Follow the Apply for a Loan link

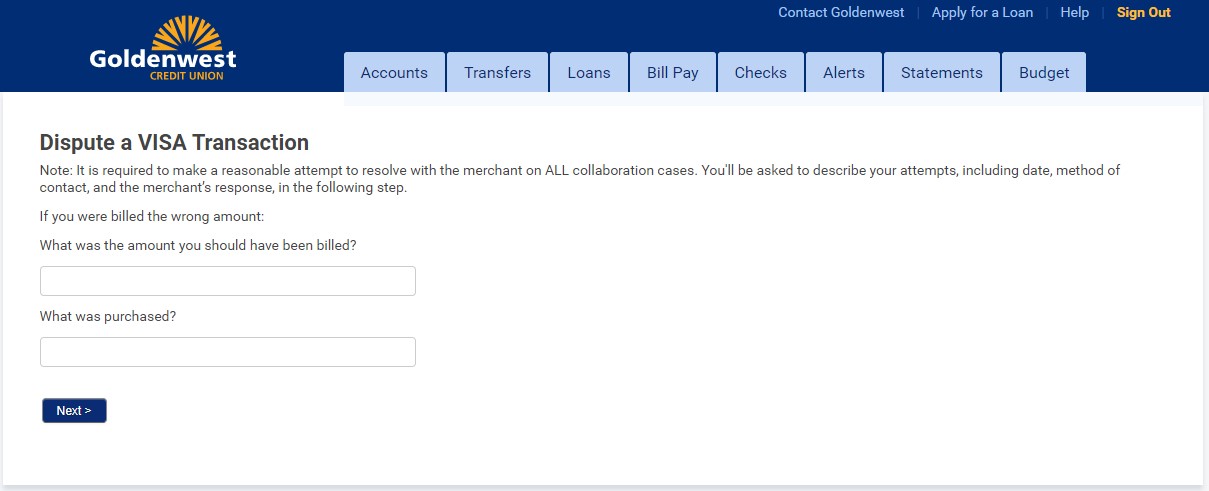click(x=982, y=13)
